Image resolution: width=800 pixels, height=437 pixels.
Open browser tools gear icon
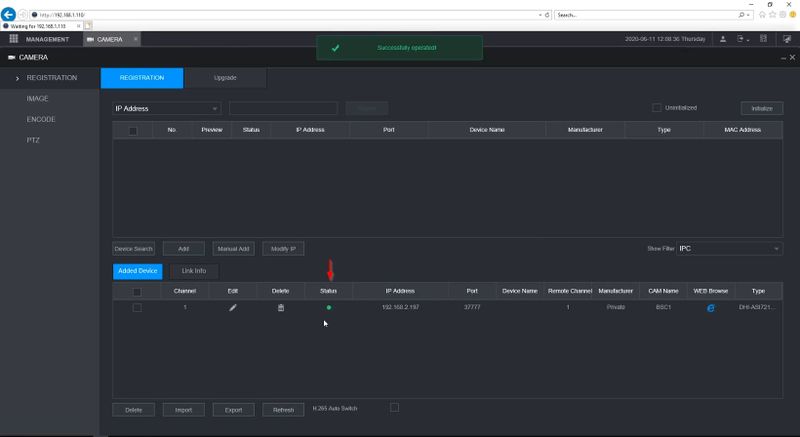coord(783,15)
